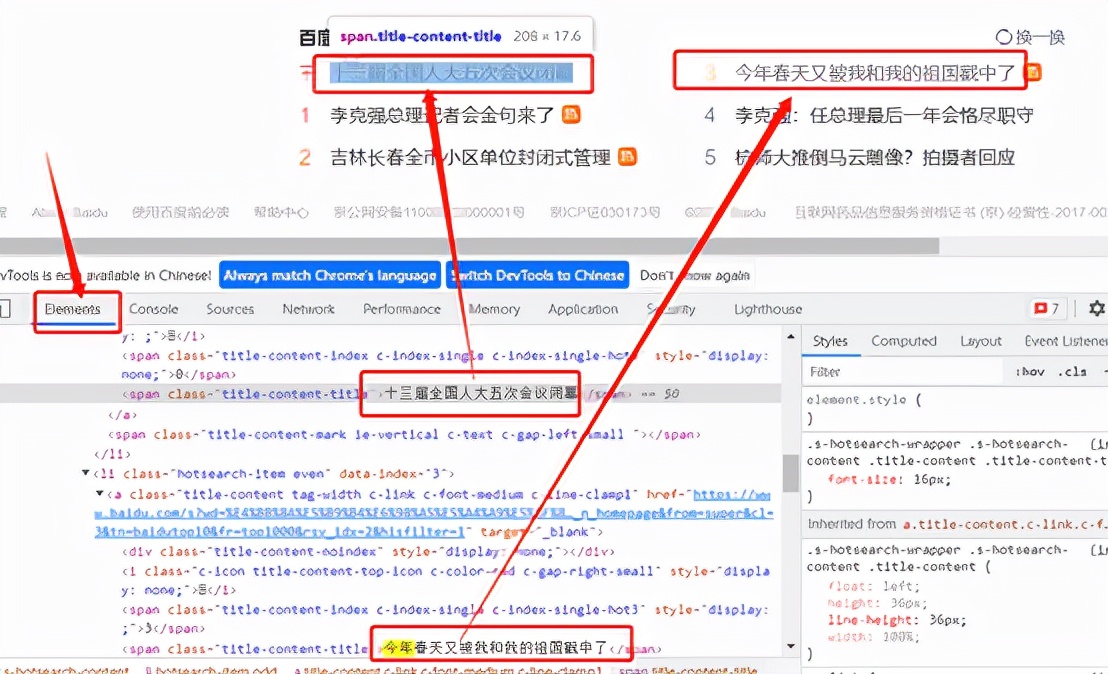Click inherited-from selector a.title-content.c-link
The height and width of the screenshot is (674, 1108).
point(1006,524)
